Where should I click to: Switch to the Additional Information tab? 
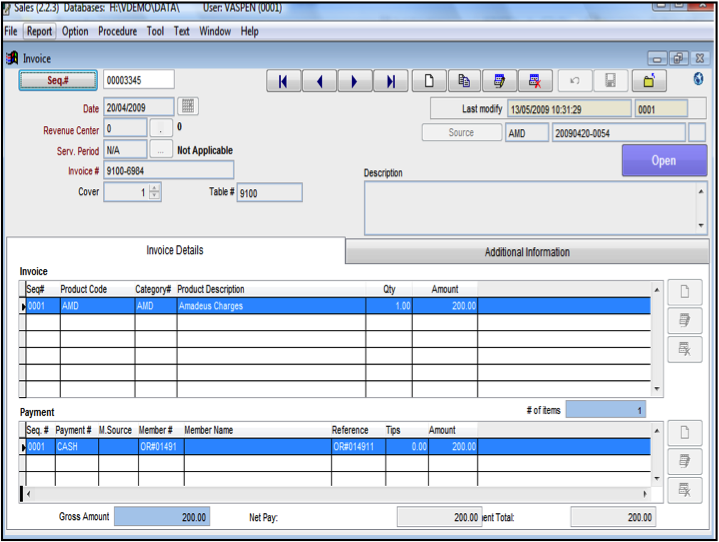tap(527, 252)
